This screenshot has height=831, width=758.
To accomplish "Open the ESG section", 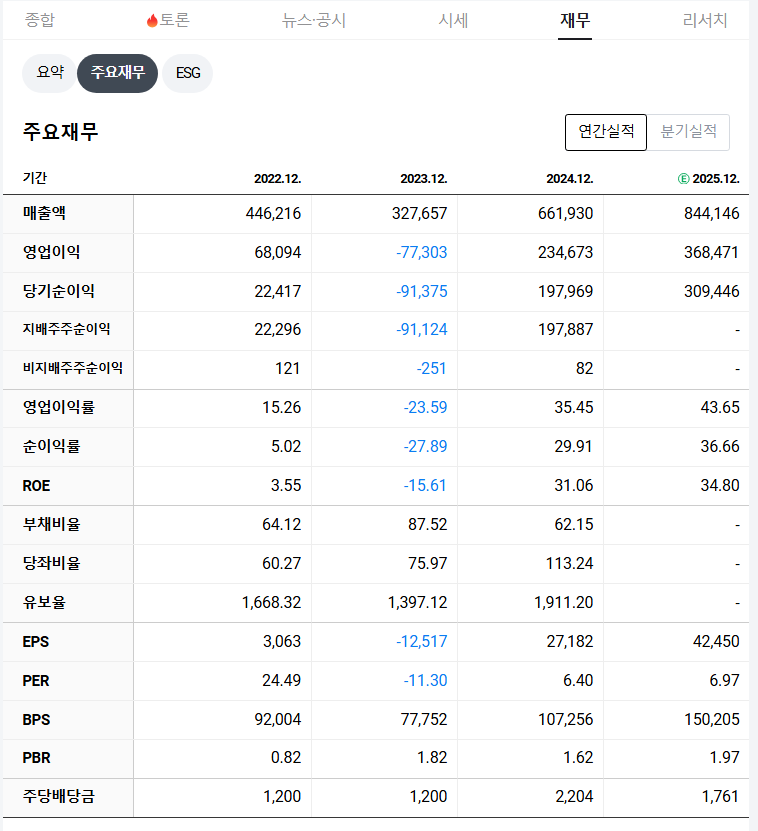I will click(x=187, y=73).
